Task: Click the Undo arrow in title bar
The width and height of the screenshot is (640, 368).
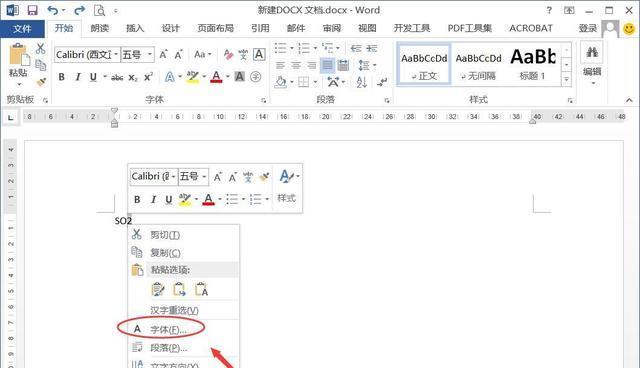Action: 53,10
